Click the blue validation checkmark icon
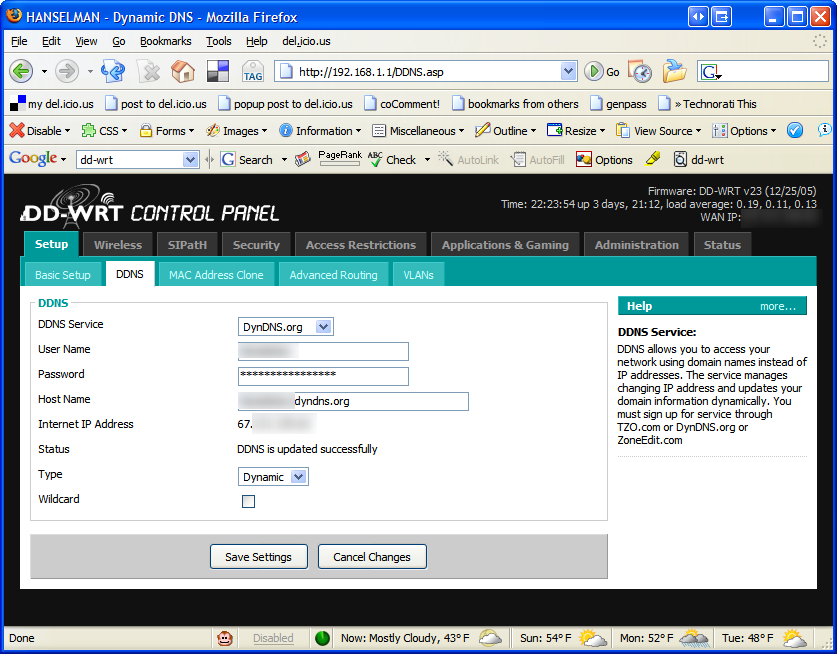The height and width of the screenshot is (654, 837). tap(795, 130)
